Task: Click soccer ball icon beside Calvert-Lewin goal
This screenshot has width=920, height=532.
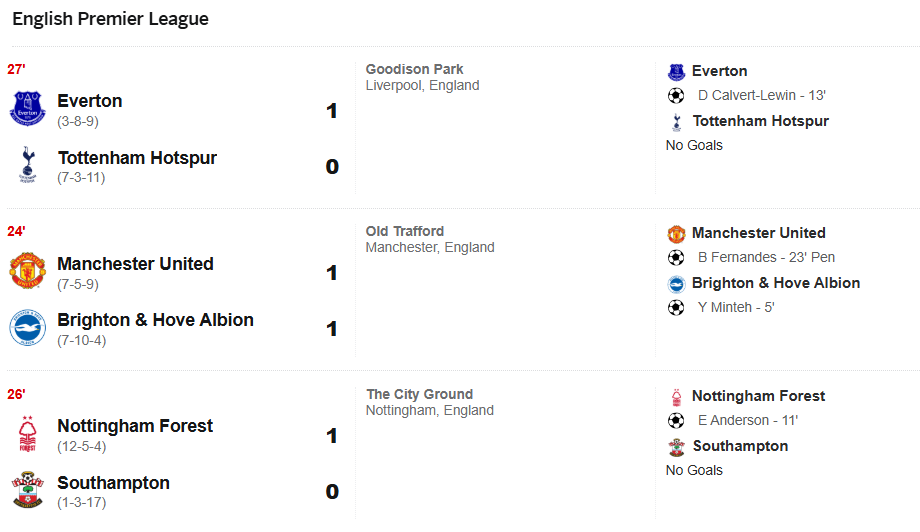Action: pyautogui.click(x=677, y=96)
